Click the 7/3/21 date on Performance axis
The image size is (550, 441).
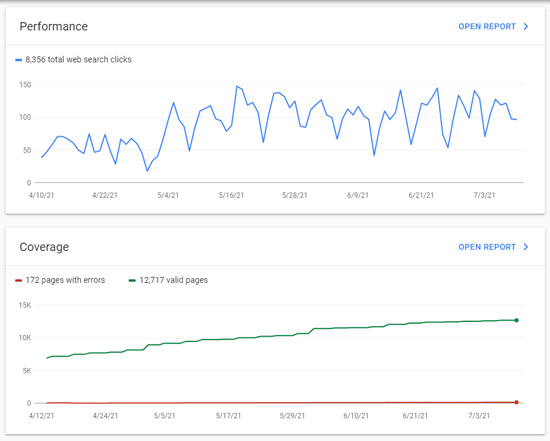484,195
